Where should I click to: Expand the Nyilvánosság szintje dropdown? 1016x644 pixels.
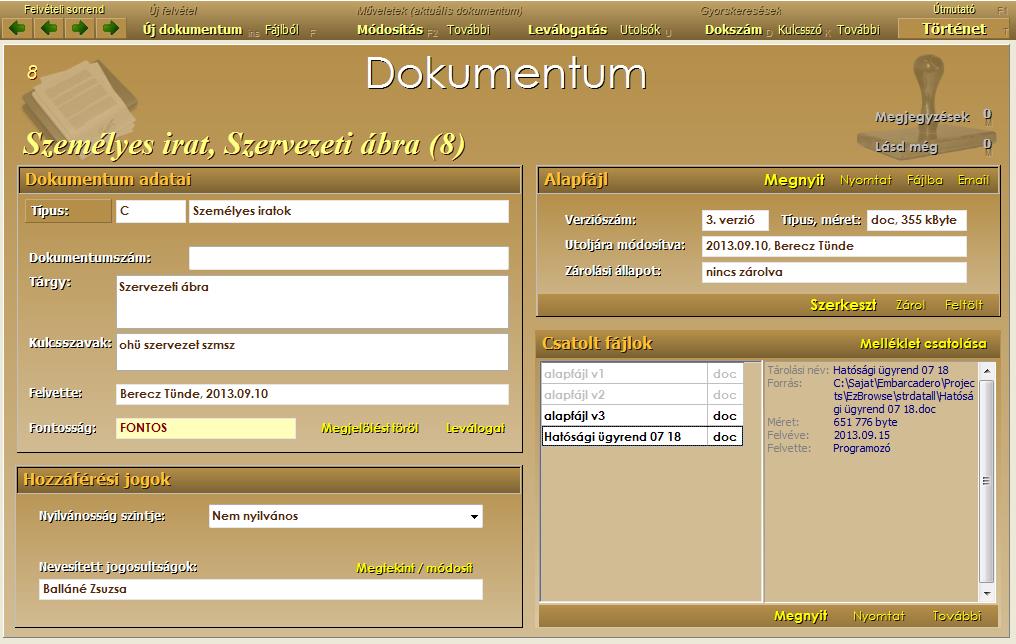473,517
